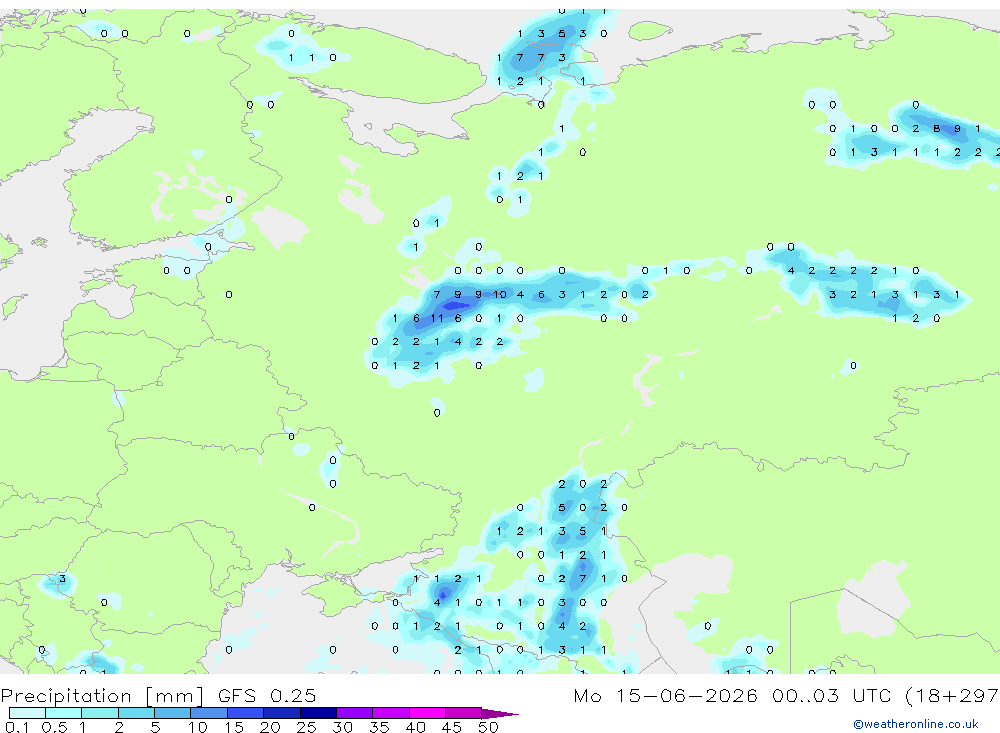Click the '8' precipitation value on the map
This screenshot has height=733, width=1000.
(x=936, y=129)
